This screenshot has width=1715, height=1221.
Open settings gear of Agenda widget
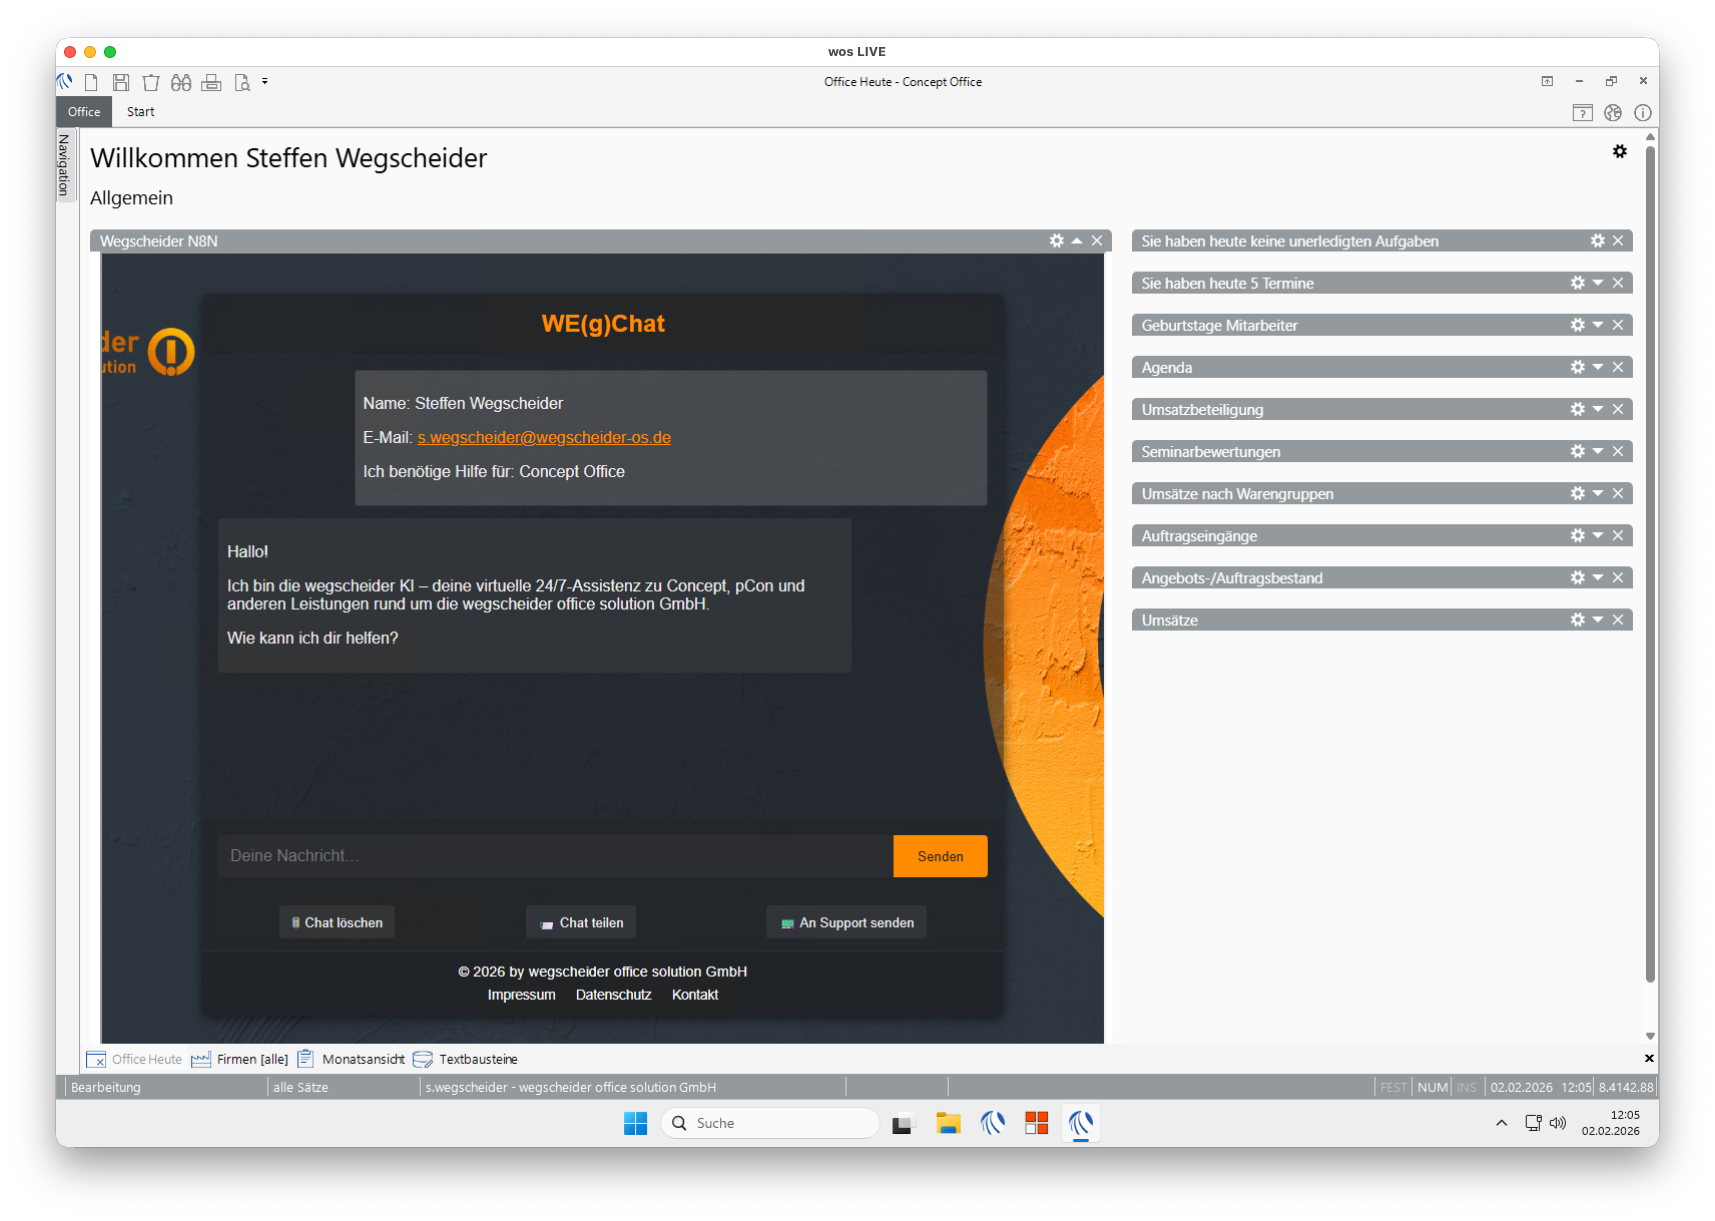pos(1577,367)
